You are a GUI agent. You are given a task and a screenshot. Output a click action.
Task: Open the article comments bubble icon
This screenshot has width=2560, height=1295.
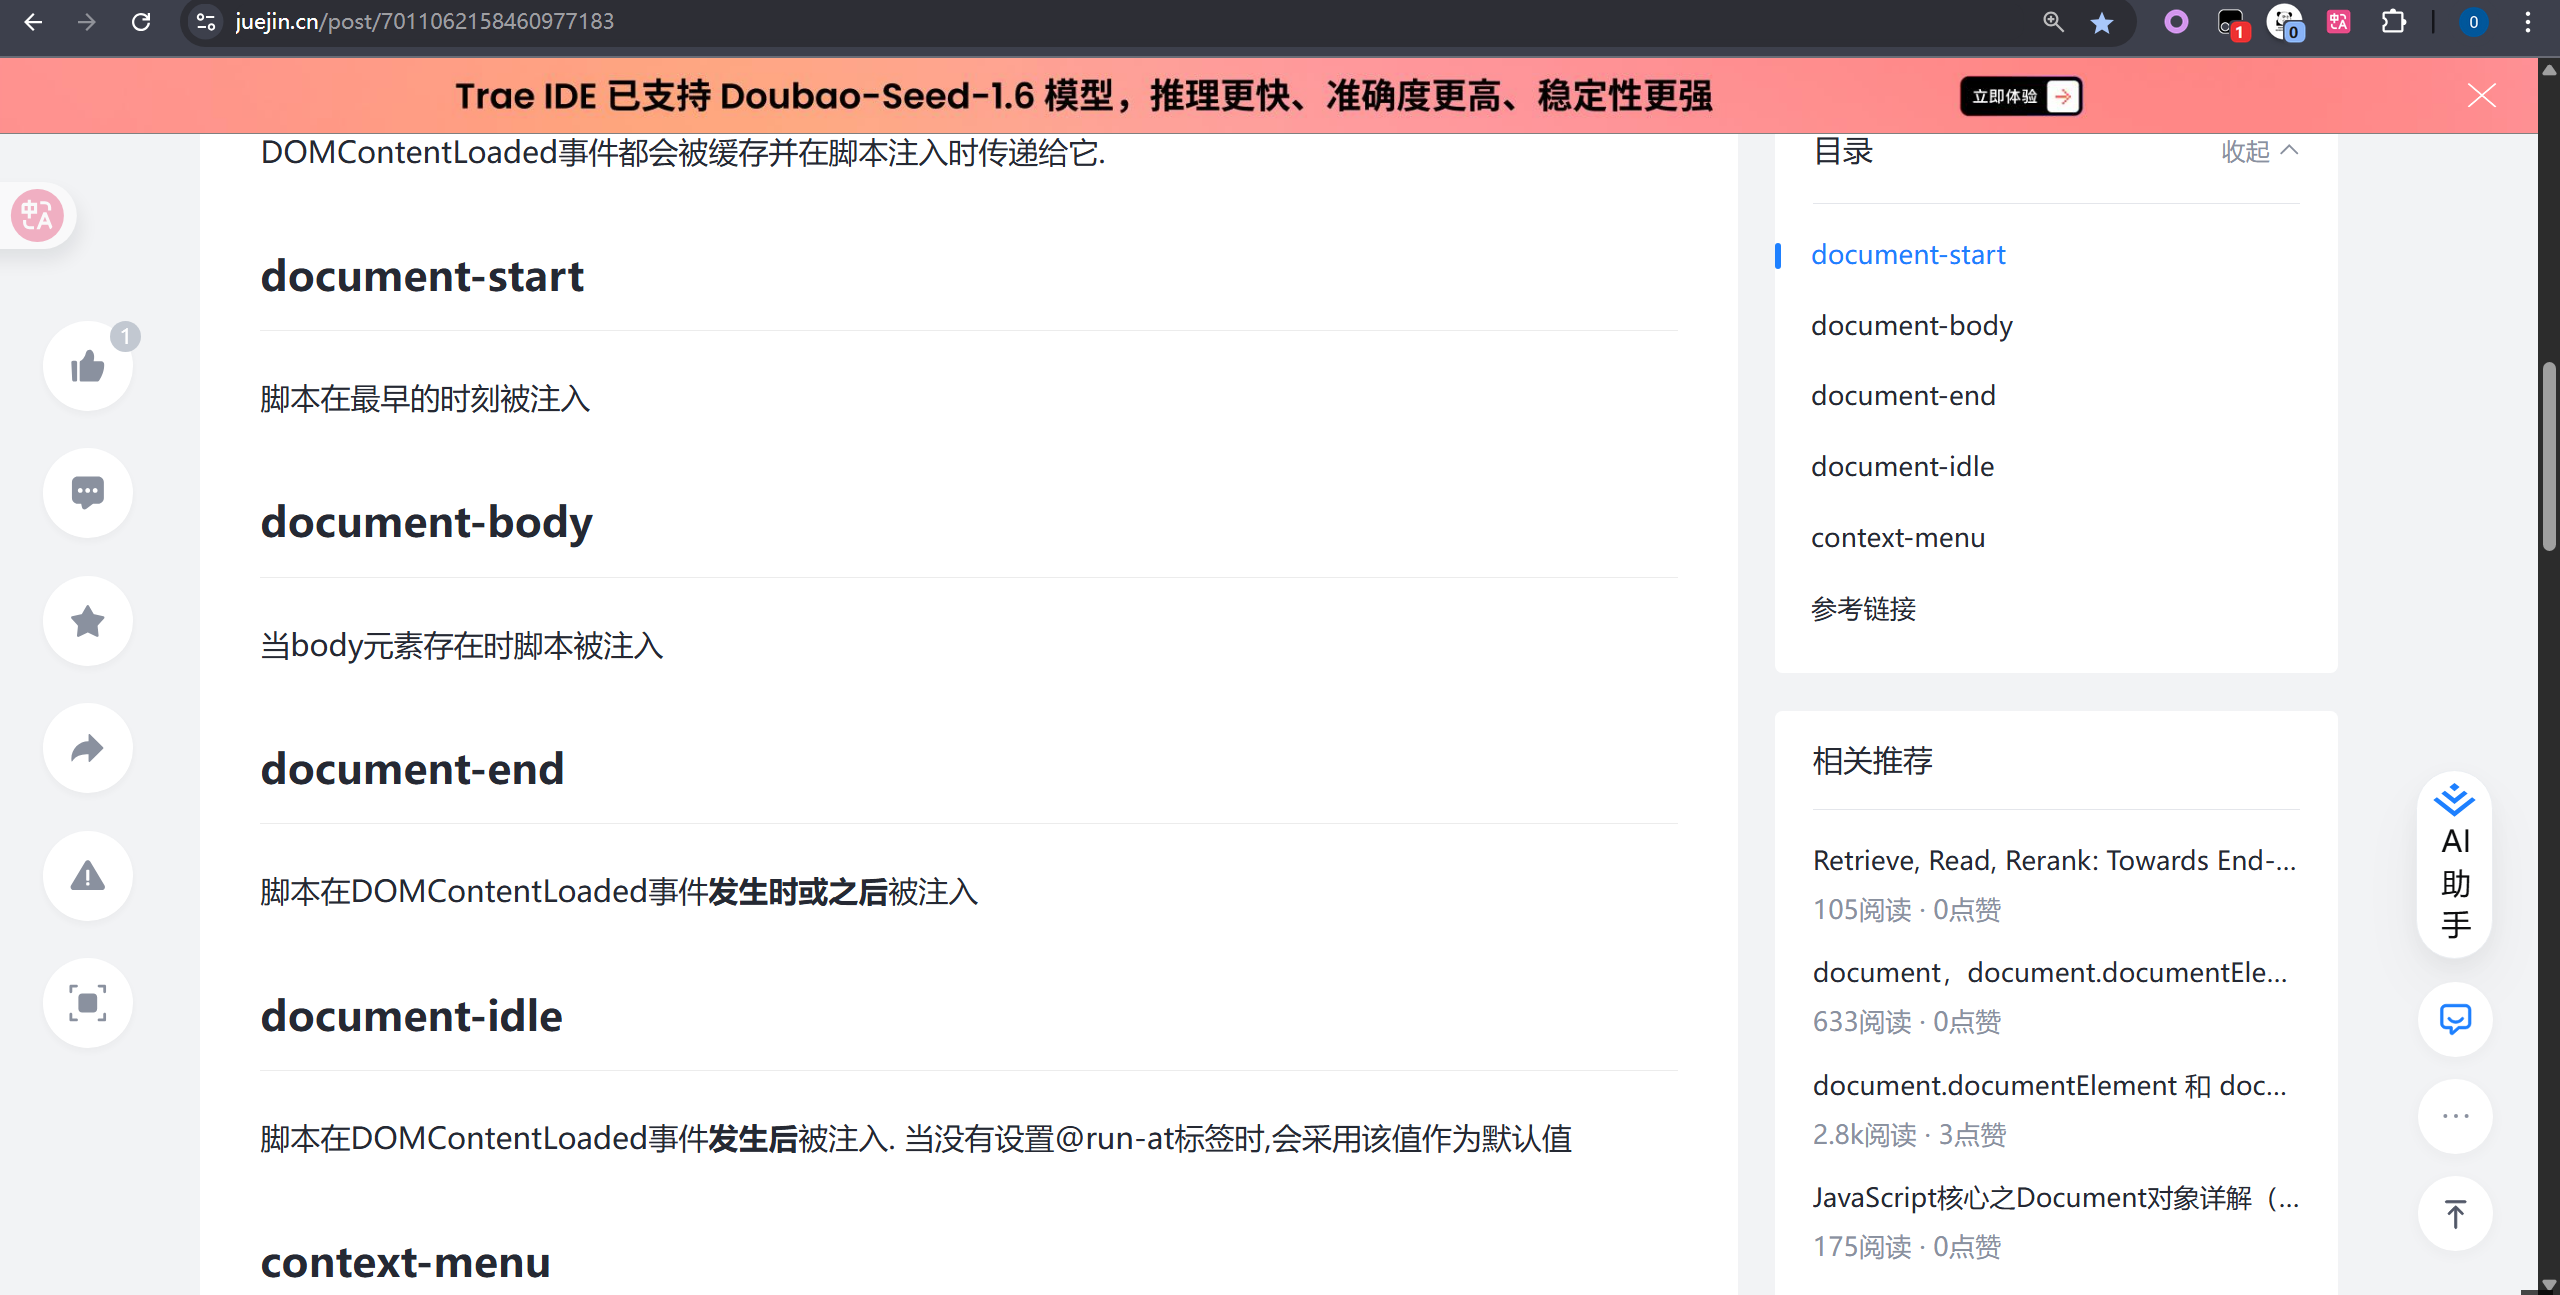(88, 492)
